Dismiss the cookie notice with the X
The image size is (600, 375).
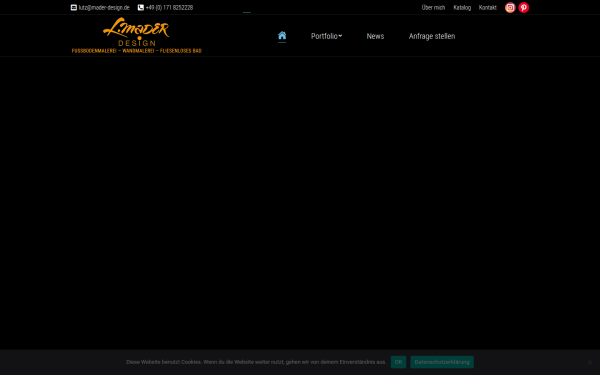point(590,362)
